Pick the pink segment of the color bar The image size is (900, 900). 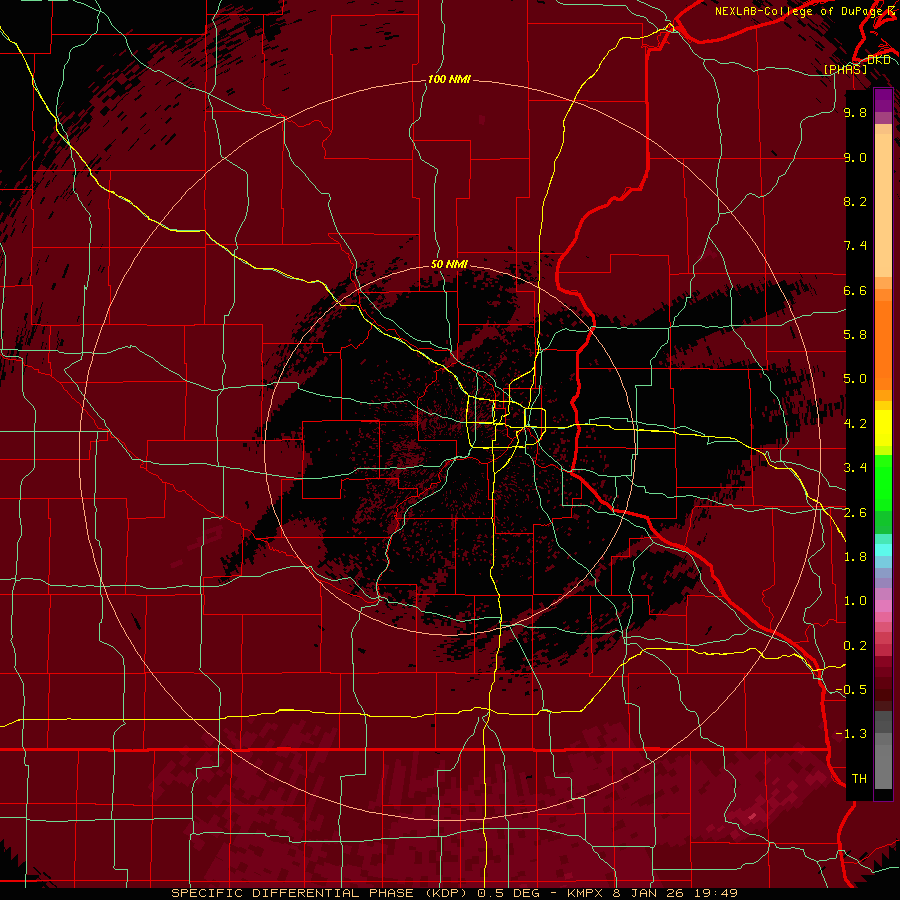click(883, 606)
